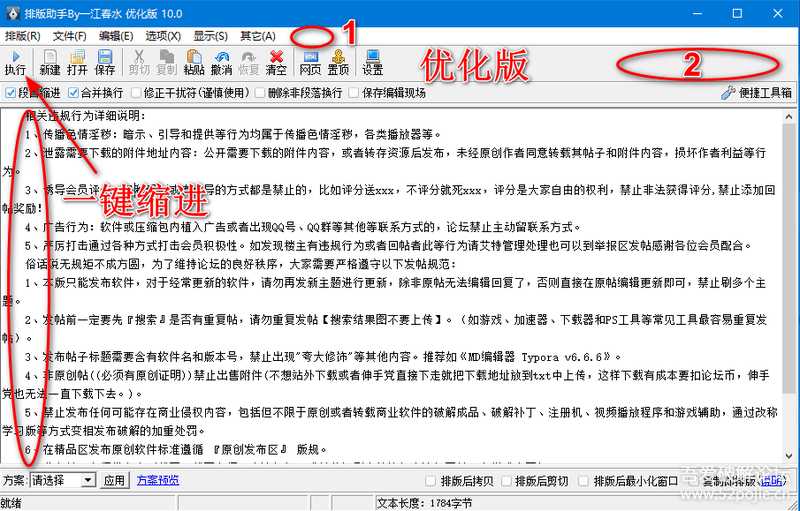Screen dimensions: 800x511
Task: Click the 新建 (New) toolbar icon
Action: 50,62
